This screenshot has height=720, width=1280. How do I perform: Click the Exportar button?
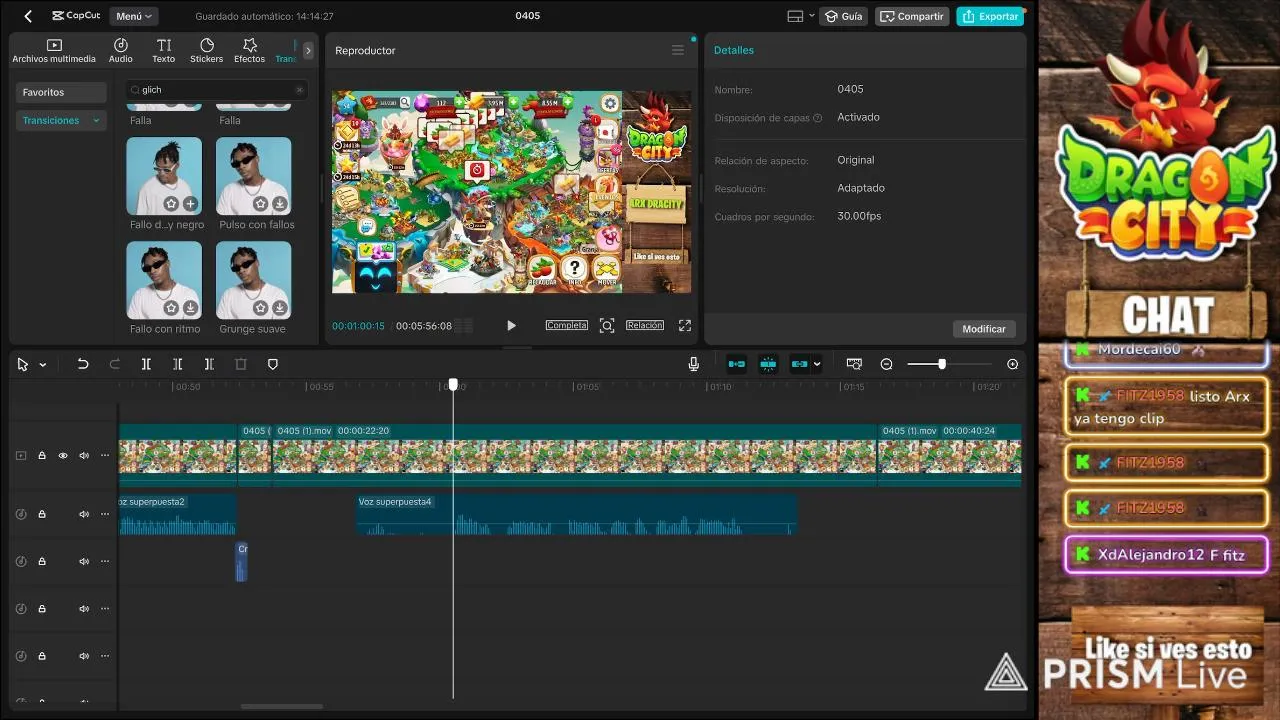tap(989, 16)
